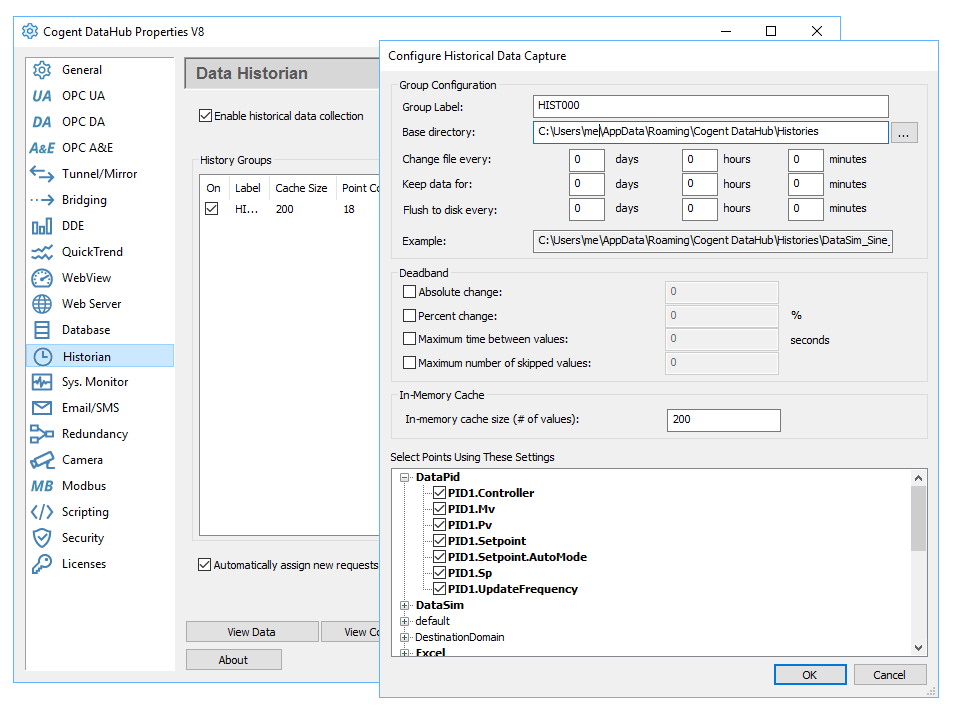Open the QuickTrend wave icon
Viewport: 955px width, 712px height.
pos(41,252)
